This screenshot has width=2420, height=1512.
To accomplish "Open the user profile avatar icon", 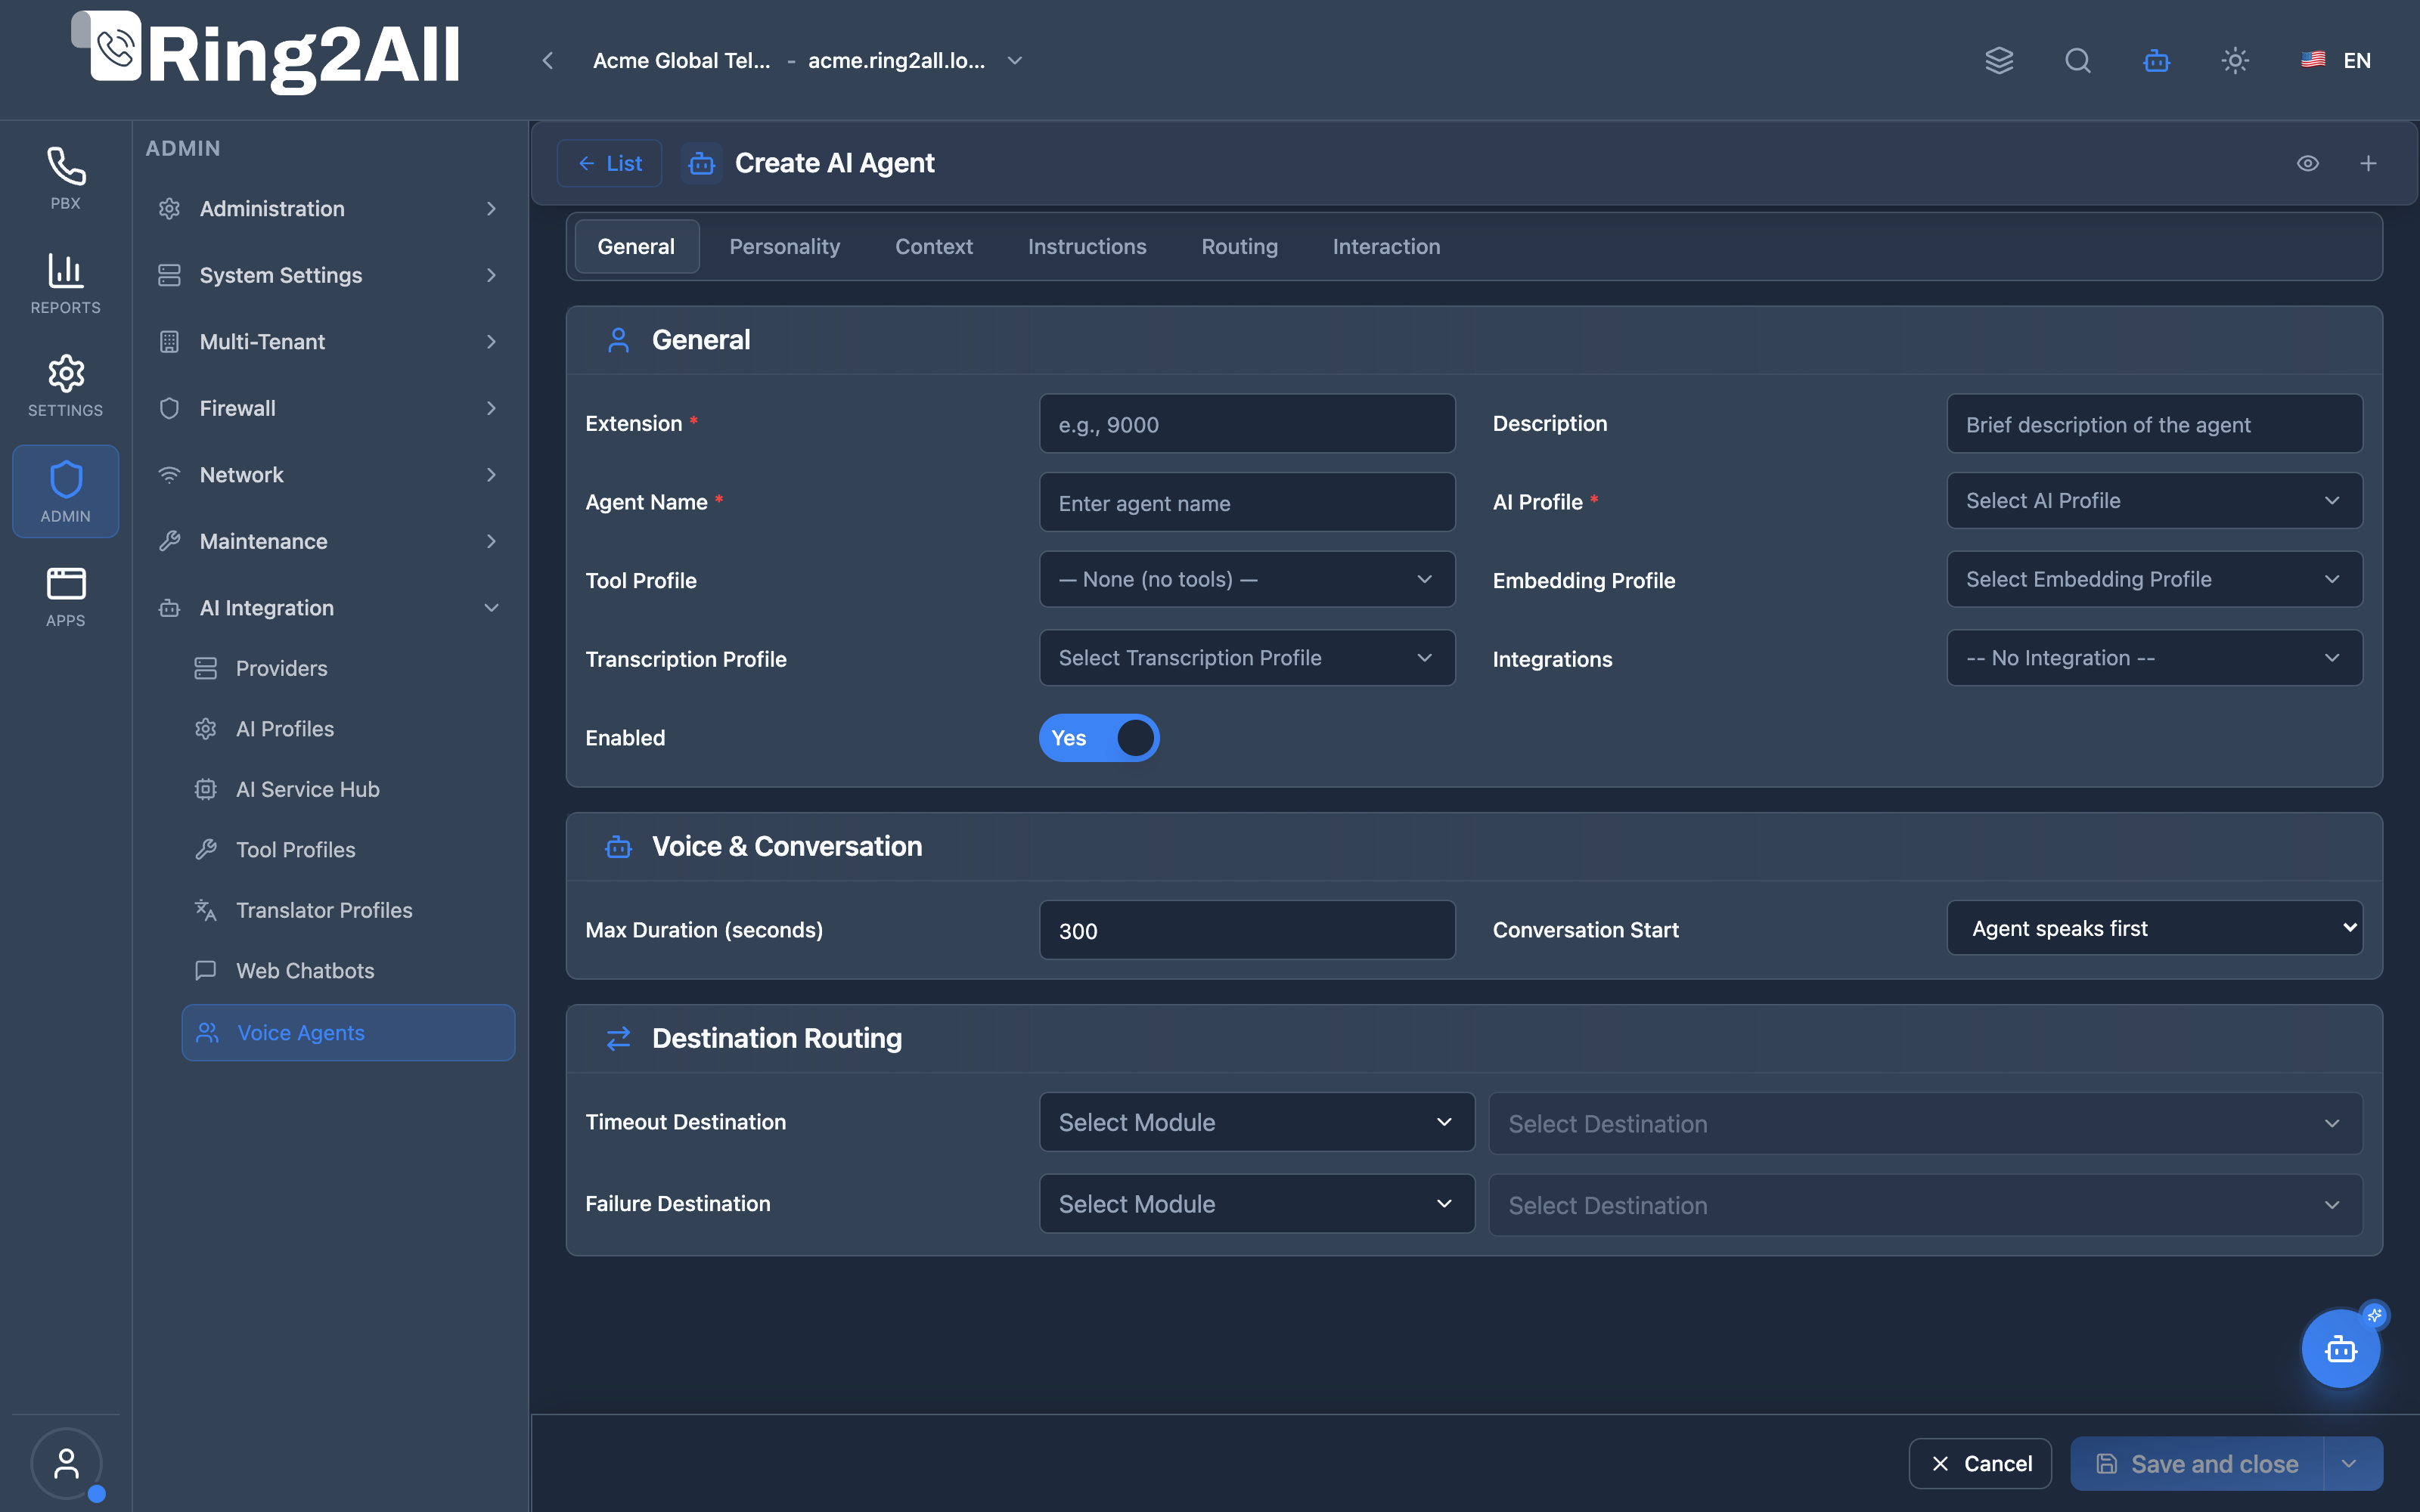I will pyautogui.click(x=66, y=1463).
